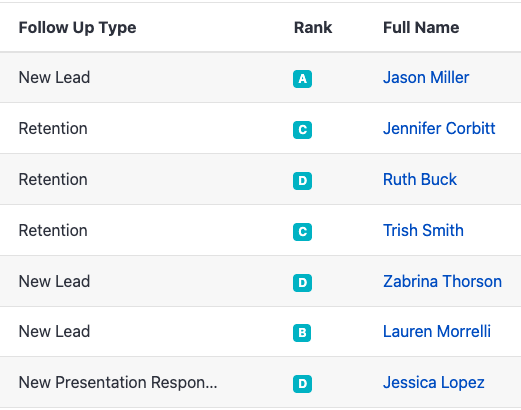Select the Retention cell in Ruth Buck's row
The height and width of the screenshot is (410, 521).
[53, 180]
